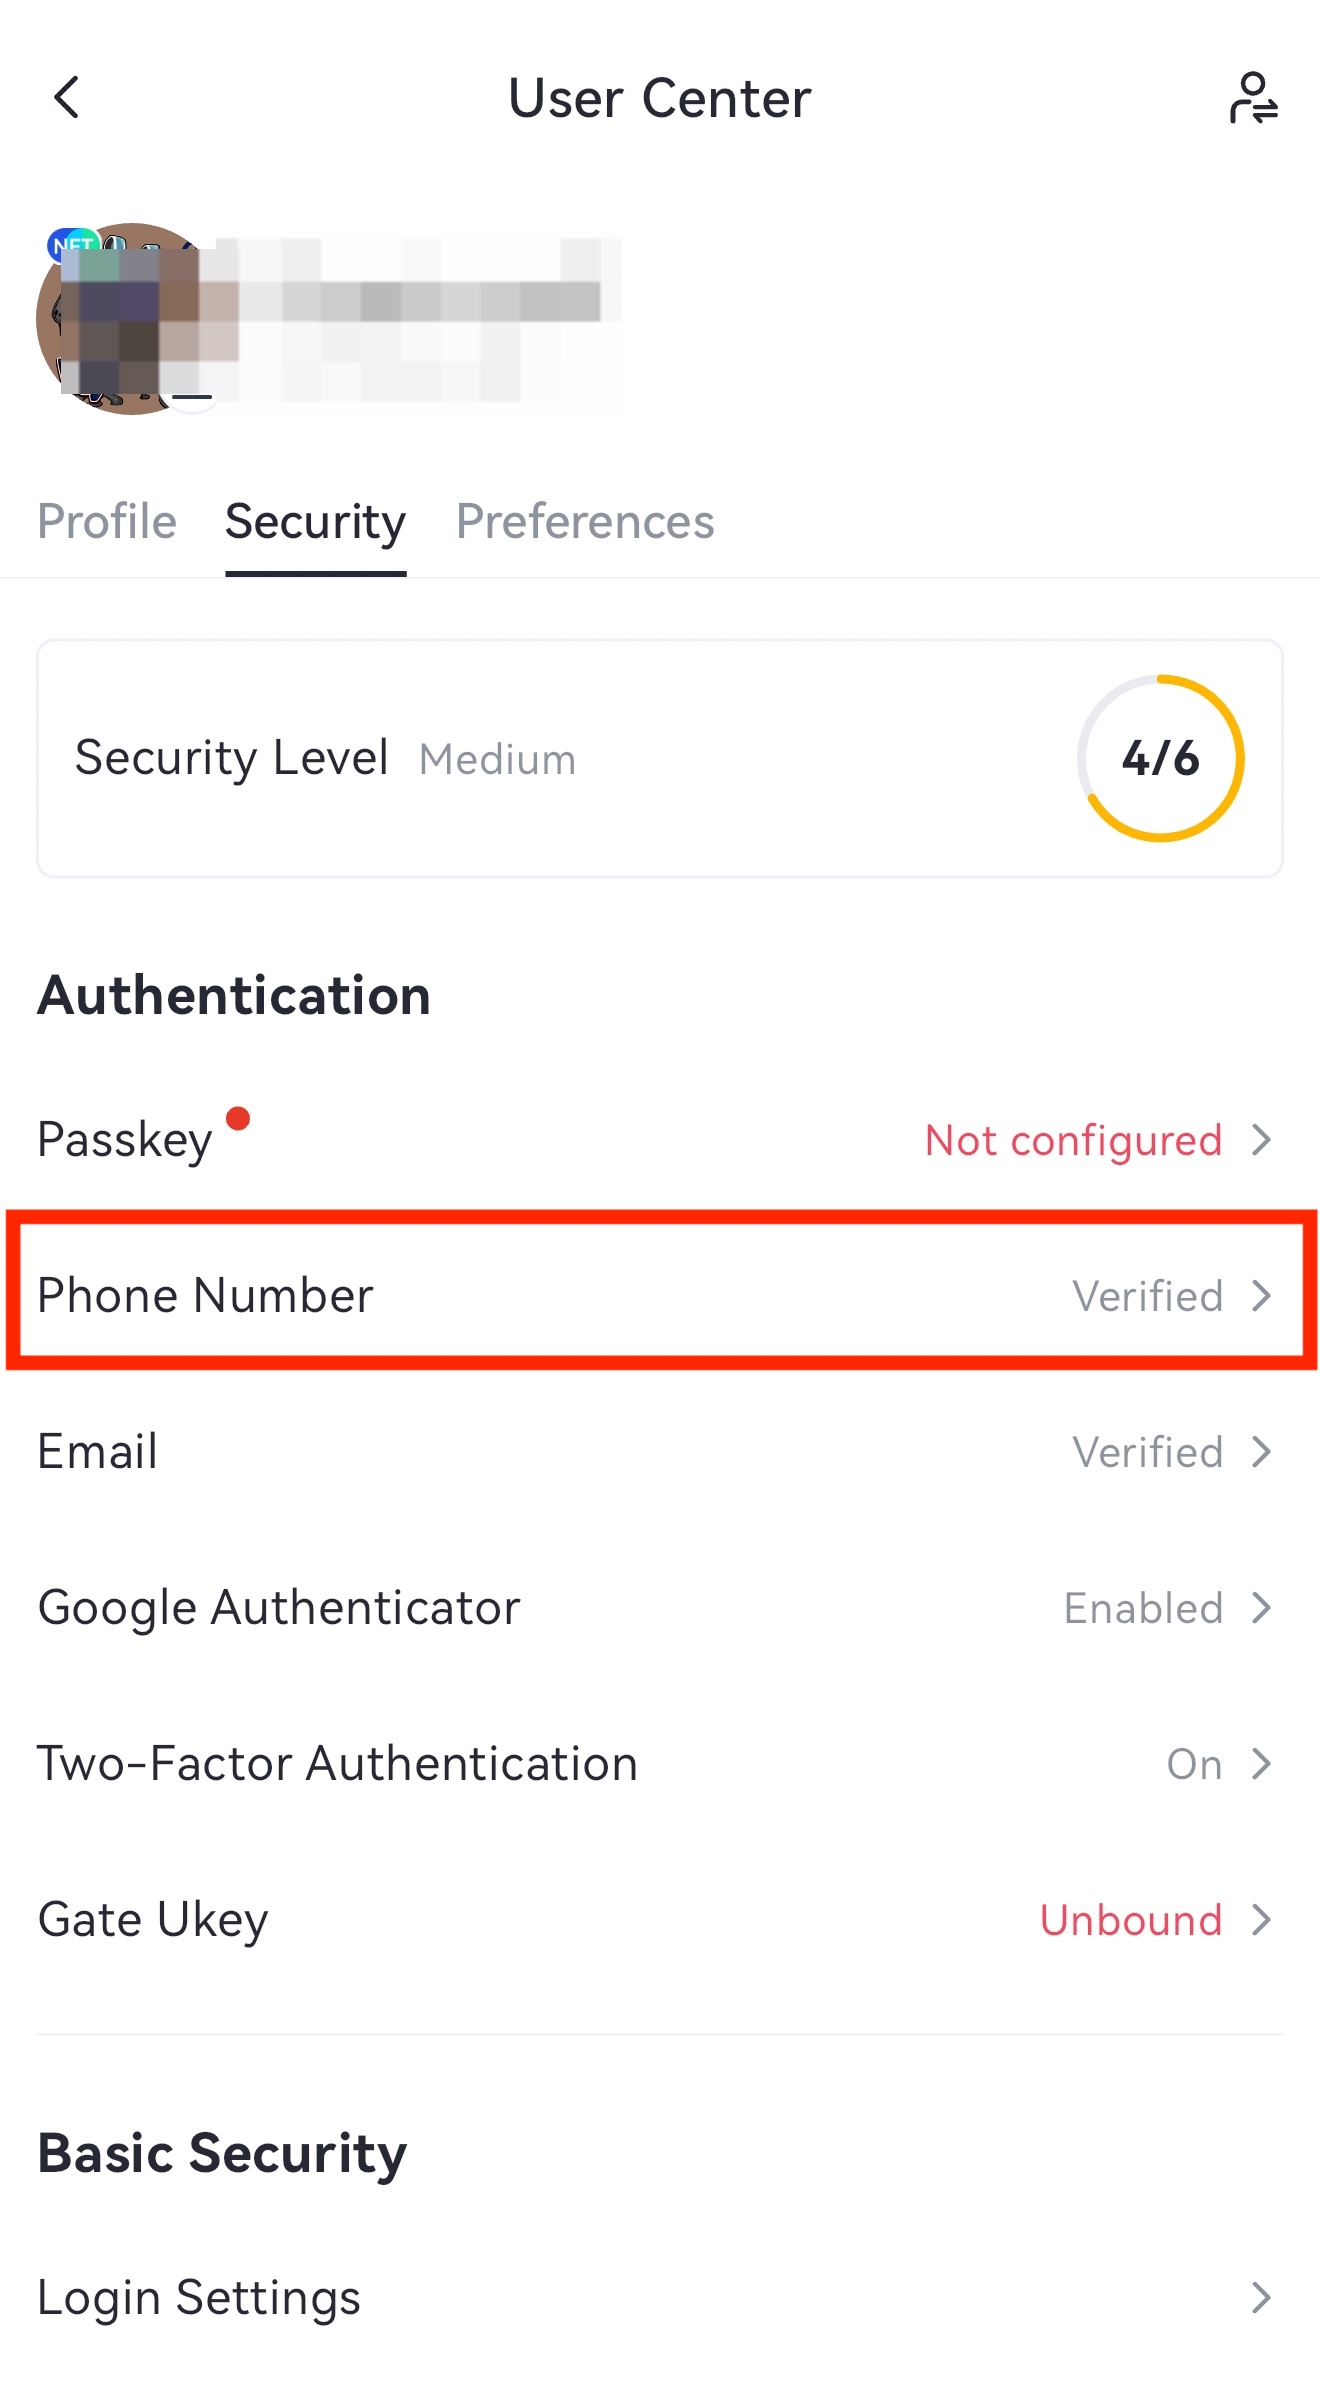The height and width of the screenshot is (2384, 1320).
Task: Switch to the Profile tab
Action: point(107,521)
